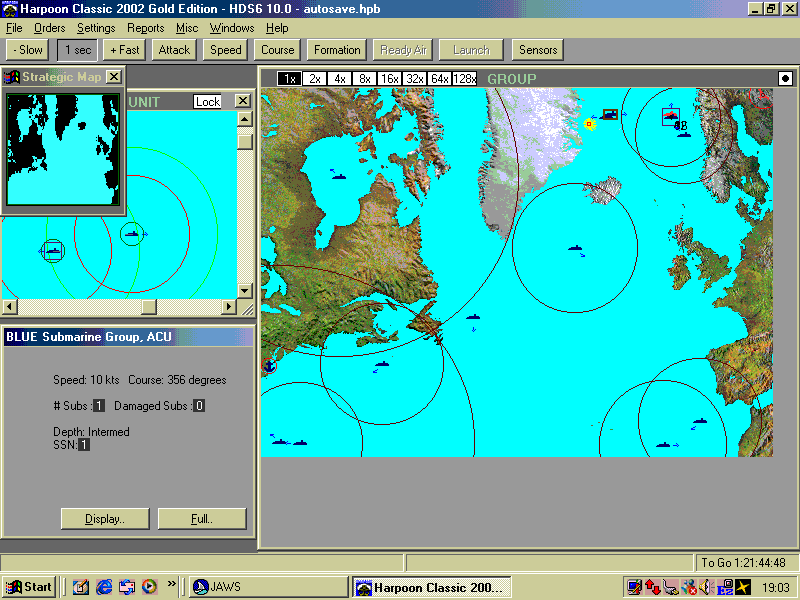
Task: Open the Formation editor button
Action: coord(337,50)
